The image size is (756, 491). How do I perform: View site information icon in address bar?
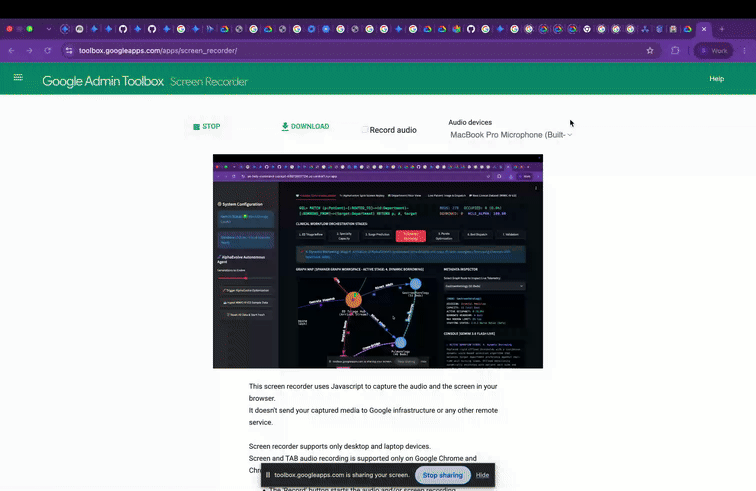(x=69, y=50)
